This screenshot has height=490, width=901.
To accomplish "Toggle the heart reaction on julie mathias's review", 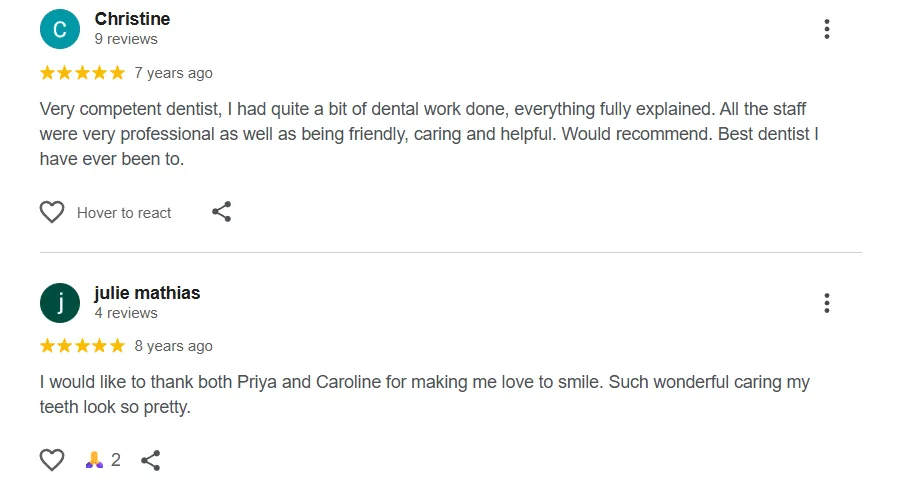I will coord(52,460).
